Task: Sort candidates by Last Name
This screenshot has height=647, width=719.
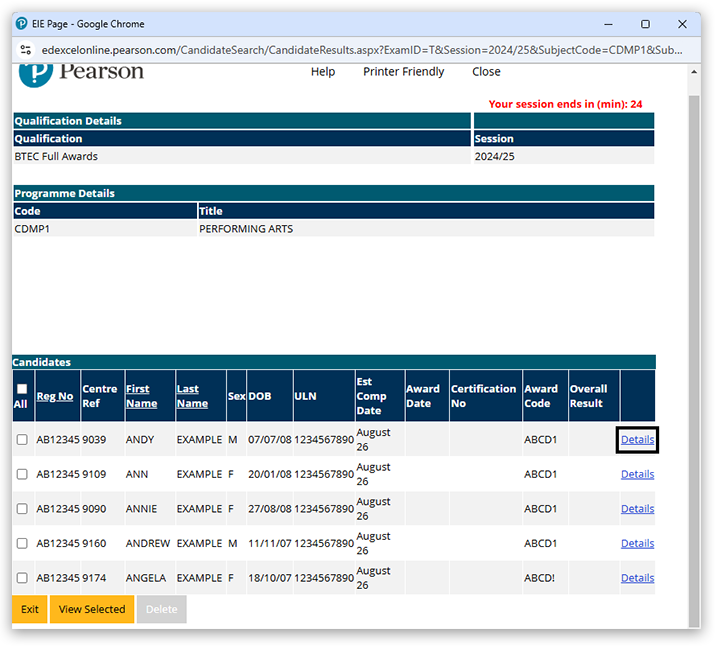Action: coord(192,396)
